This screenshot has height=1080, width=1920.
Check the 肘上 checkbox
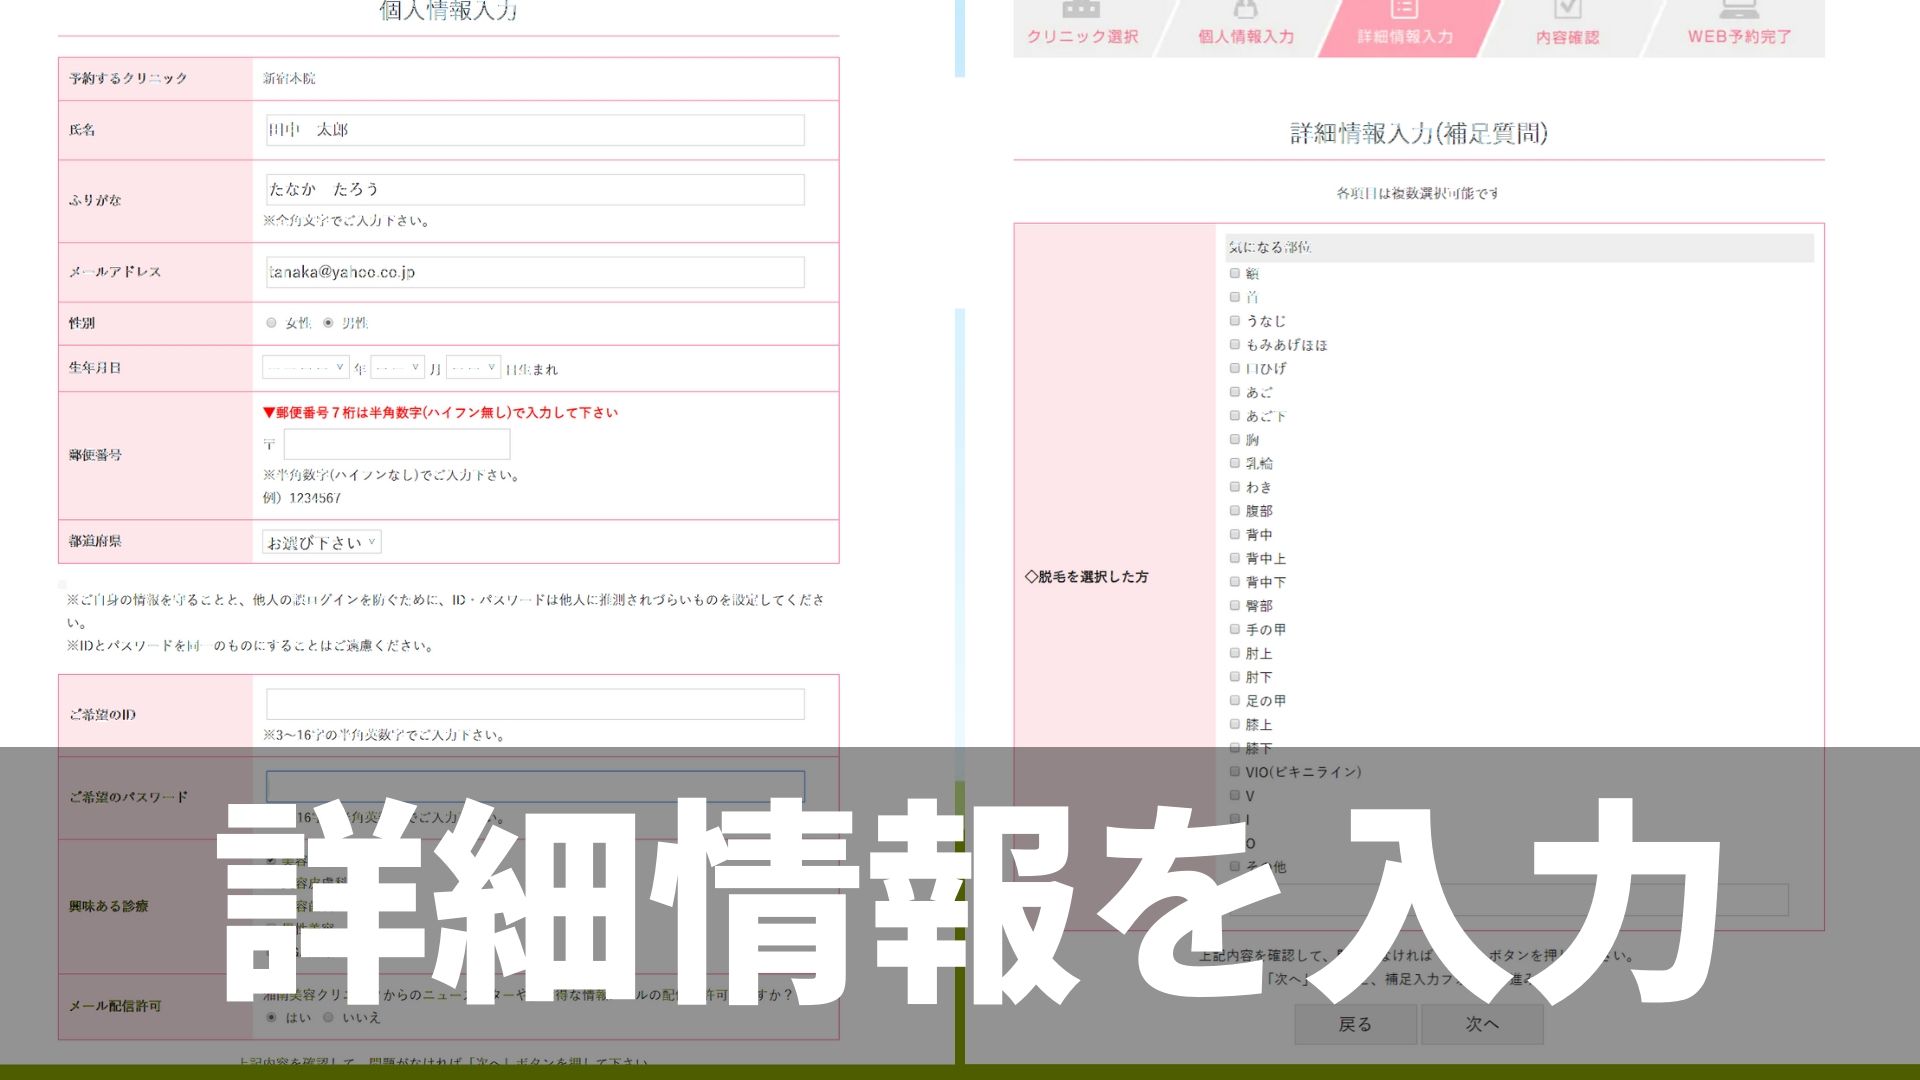[x=1235, y=653]
